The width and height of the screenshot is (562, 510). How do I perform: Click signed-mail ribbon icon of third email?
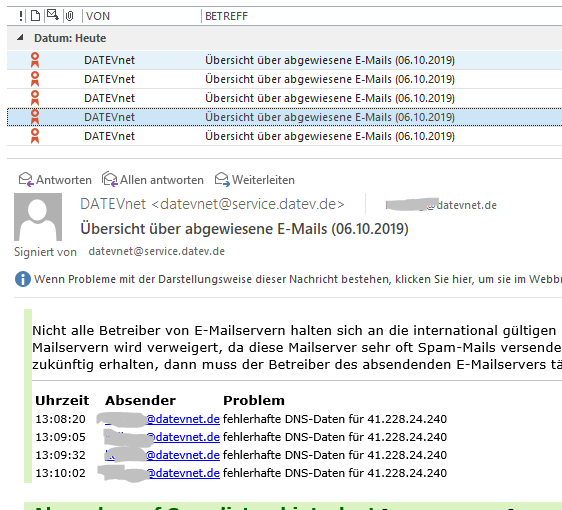coord(35,98)
